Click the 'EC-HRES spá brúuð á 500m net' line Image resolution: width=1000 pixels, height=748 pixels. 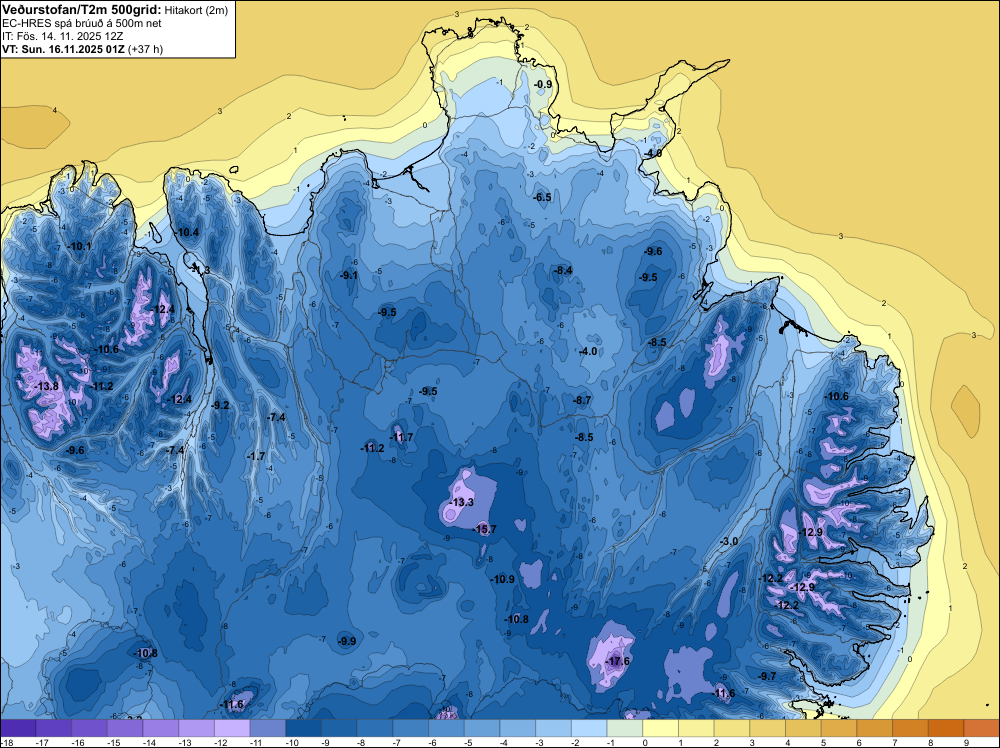[x=82, y=24]
